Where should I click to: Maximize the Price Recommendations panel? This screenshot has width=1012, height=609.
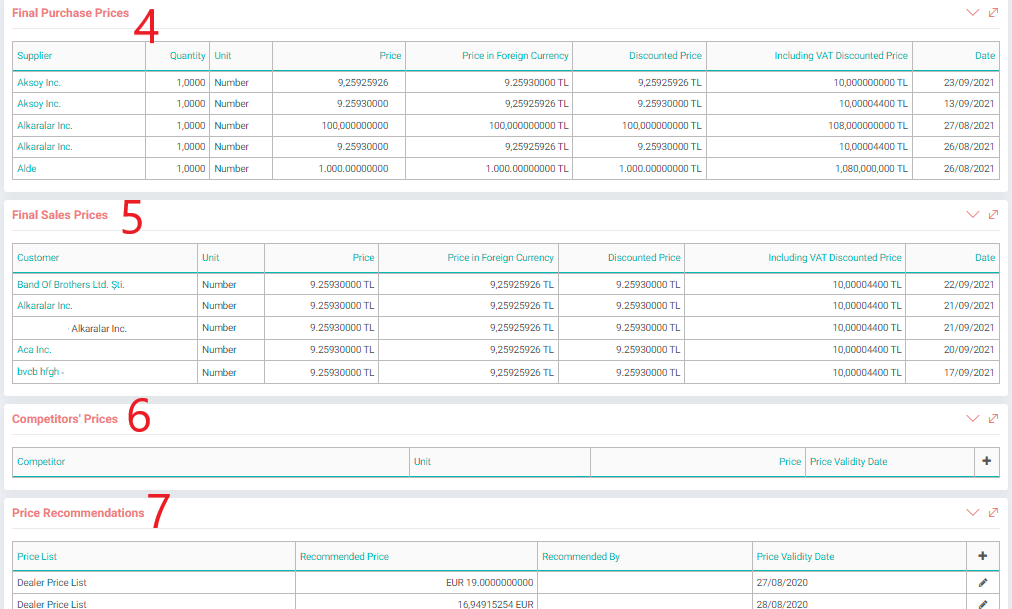993,513
